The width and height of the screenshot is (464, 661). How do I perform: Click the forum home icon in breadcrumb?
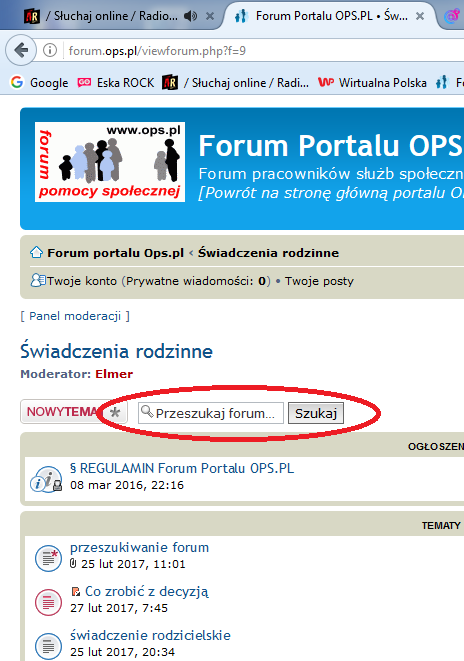tap(37, 253)
